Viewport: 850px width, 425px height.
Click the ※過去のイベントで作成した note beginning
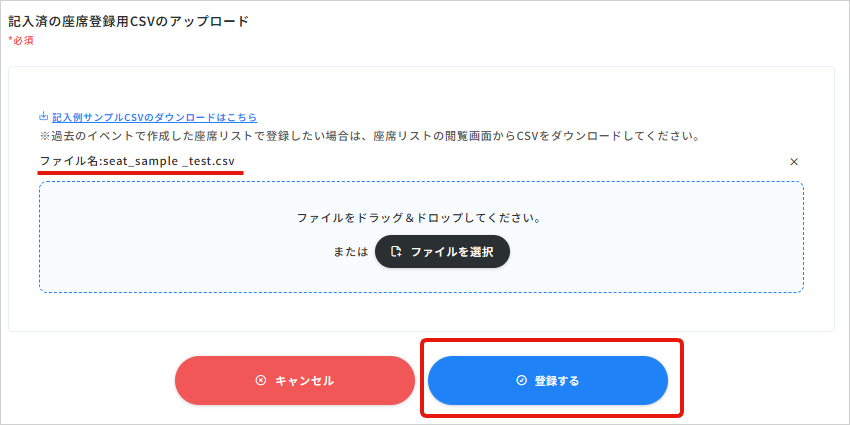(x=110, y=135)
